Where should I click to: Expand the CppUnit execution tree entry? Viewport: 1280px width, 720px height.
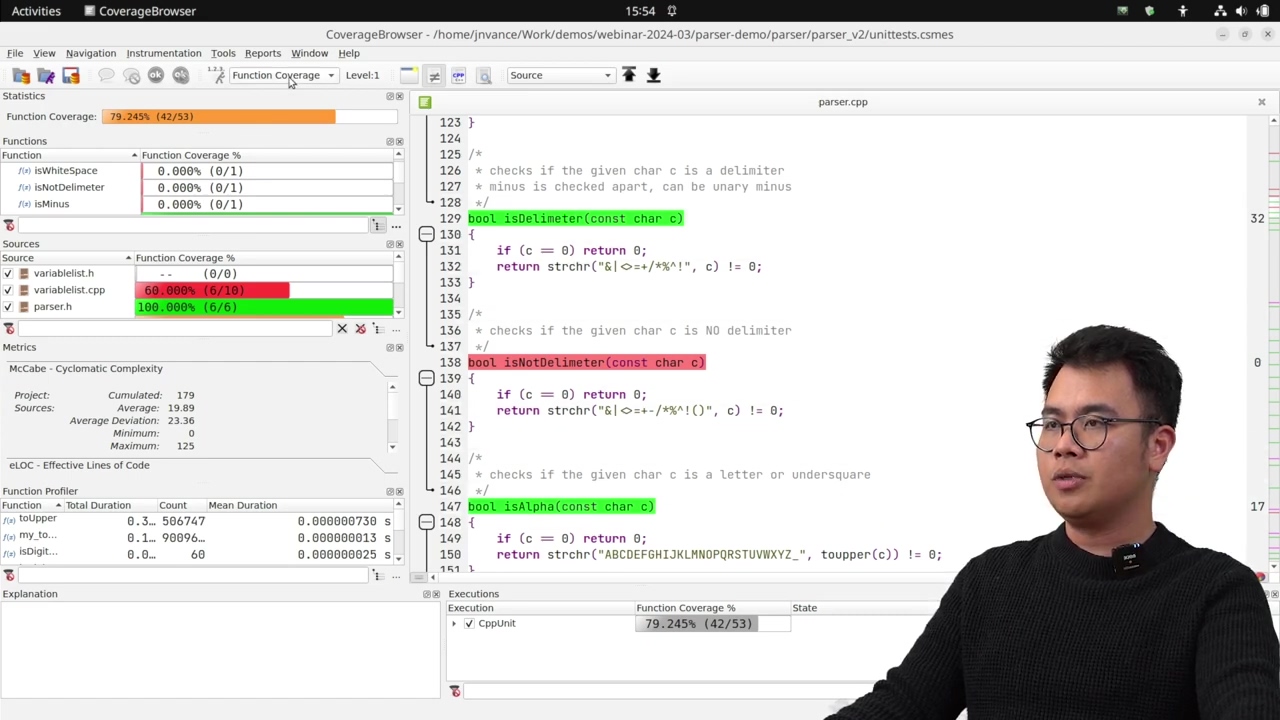tap(454, 623)
